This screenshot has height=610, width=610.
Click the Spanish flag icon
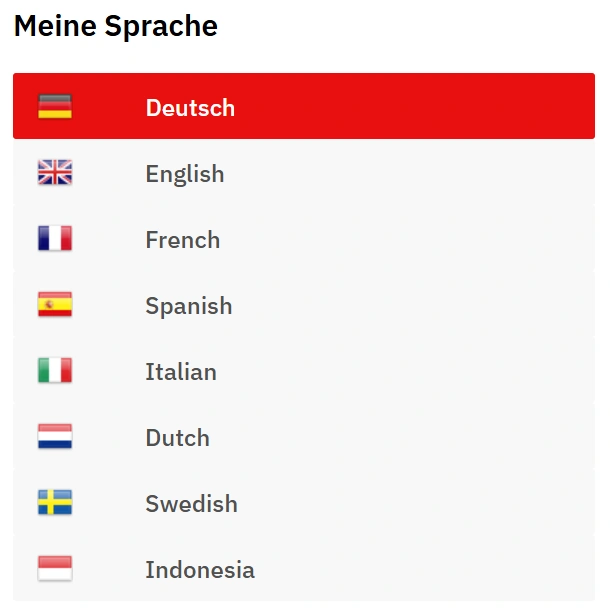(x=55, y=305)
